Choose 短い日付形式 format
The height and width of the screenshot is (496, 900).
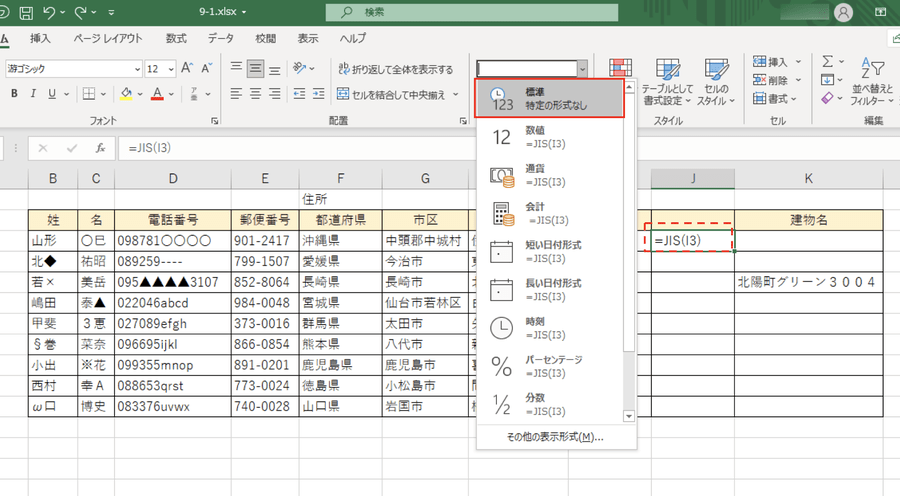click(549, 252)
